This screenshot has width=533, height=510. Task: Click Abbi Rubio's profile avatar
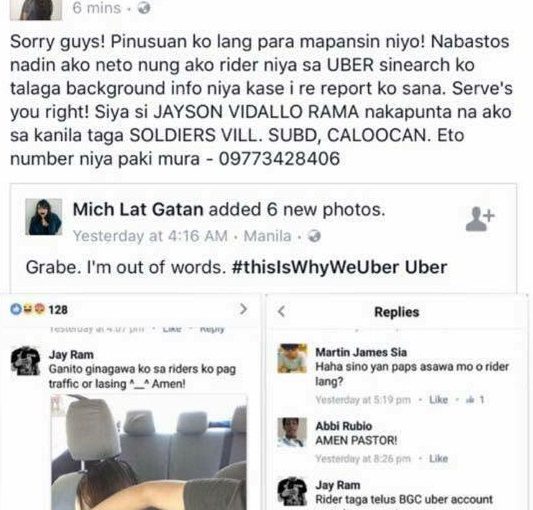(x=292, y=432)
